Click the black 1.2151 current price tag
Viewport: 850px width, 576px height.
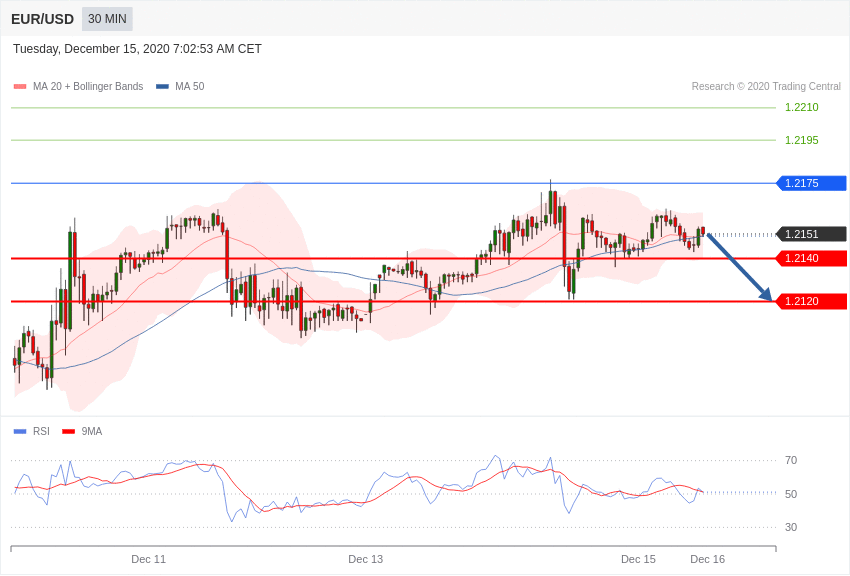tap(812, 234)
